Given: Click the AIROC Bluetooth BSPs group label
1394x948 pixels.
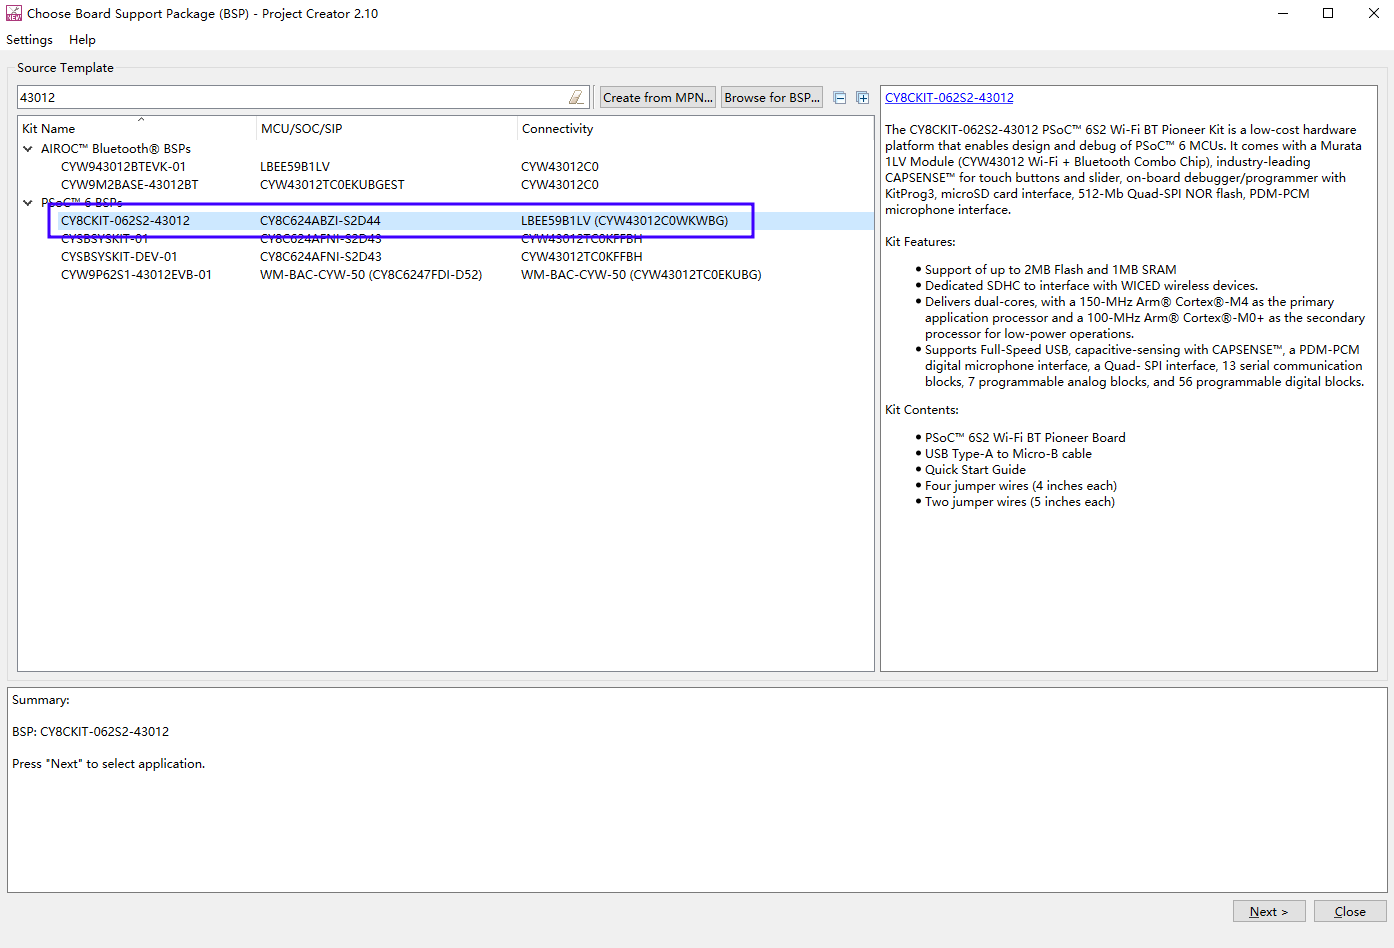Looking at the screenshot, I should (x=116, y=148).
